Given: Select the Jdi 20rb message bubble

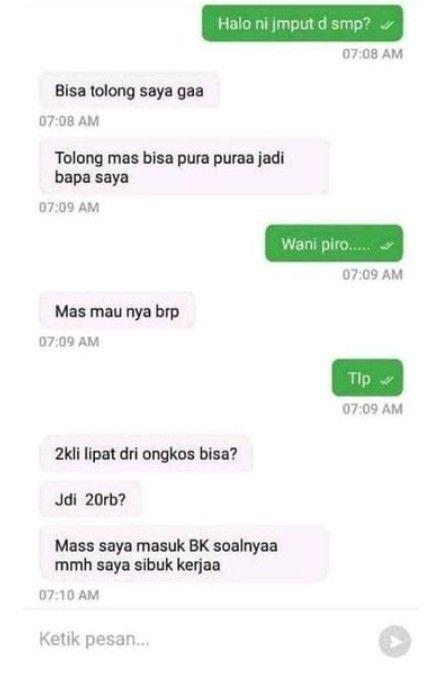Looking at the screenshot, I should [x=91, y=500].
